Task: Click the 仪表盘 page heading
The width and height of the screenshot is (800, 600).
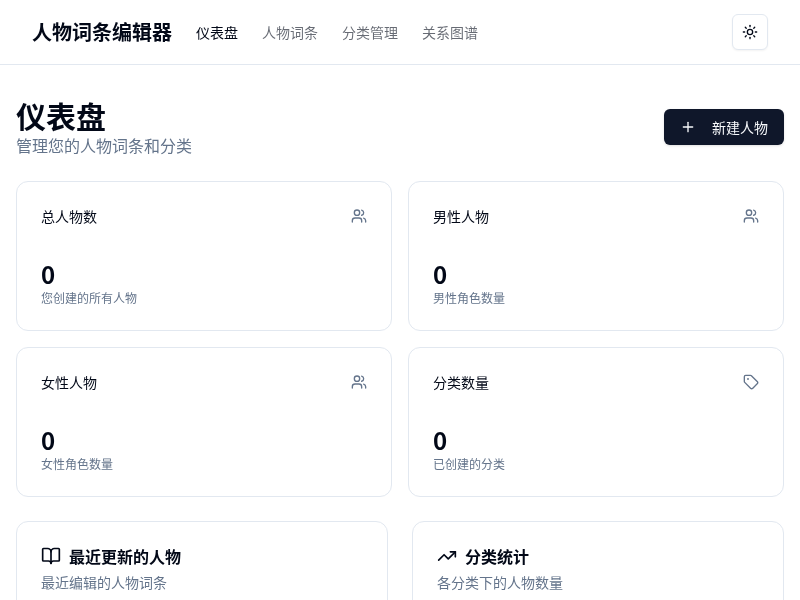Action: [x=61, y=117]
